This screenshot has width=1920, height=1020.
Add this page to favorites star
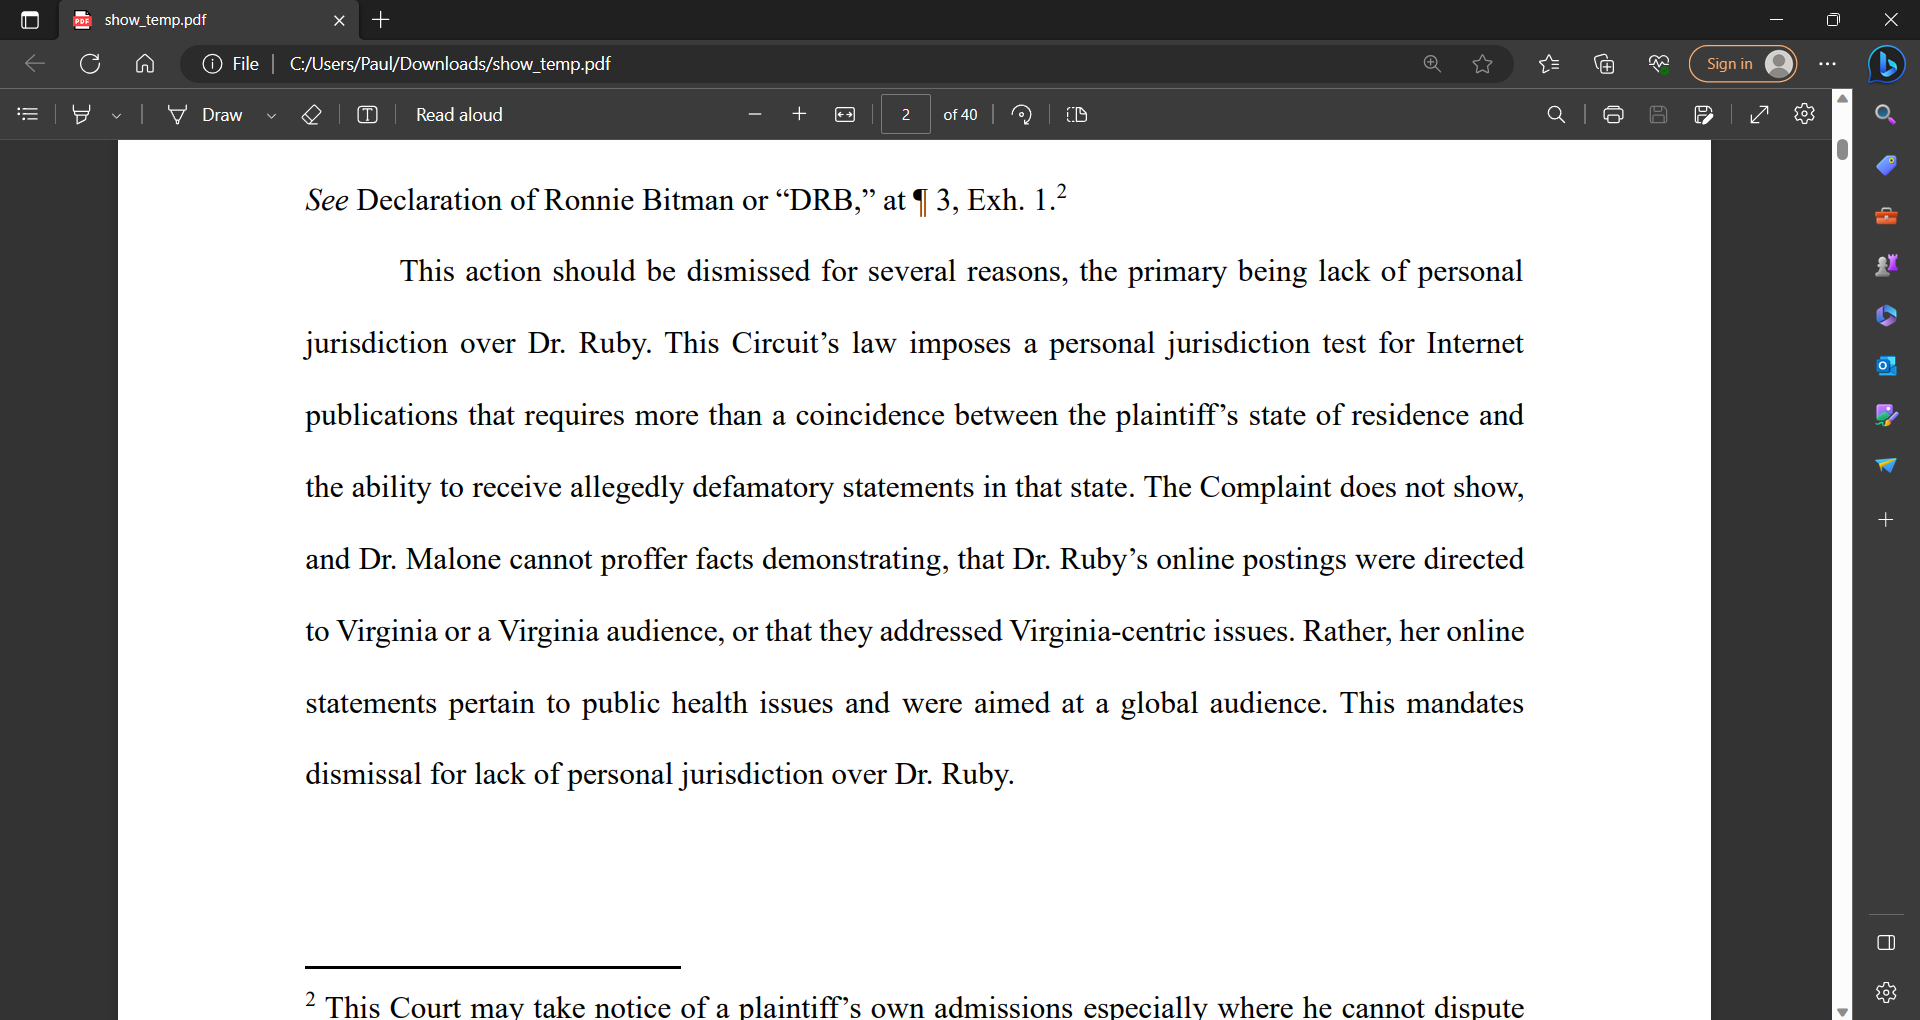[1482, 64]
